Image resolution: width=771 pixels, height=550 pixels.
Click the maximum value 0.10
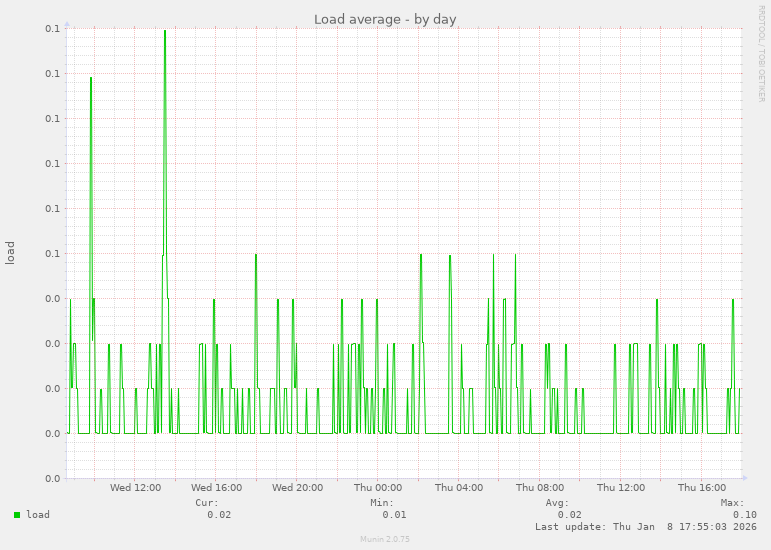(745, 515)
